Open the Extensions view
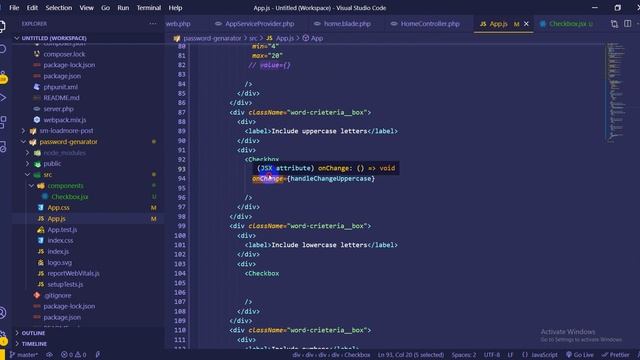The image size is (640, 360). click(2, 122)
